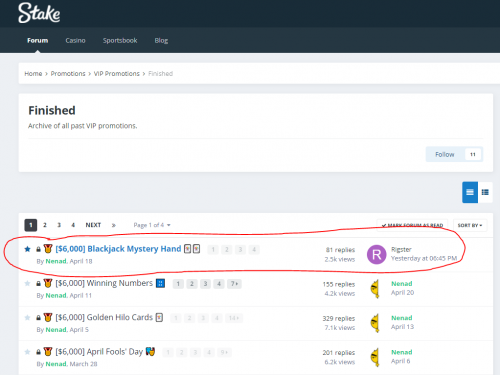Open last poster Nenad beside April 6
This screenshot has width=500, height=375.
pyautogui.click(x=402, y=352)
